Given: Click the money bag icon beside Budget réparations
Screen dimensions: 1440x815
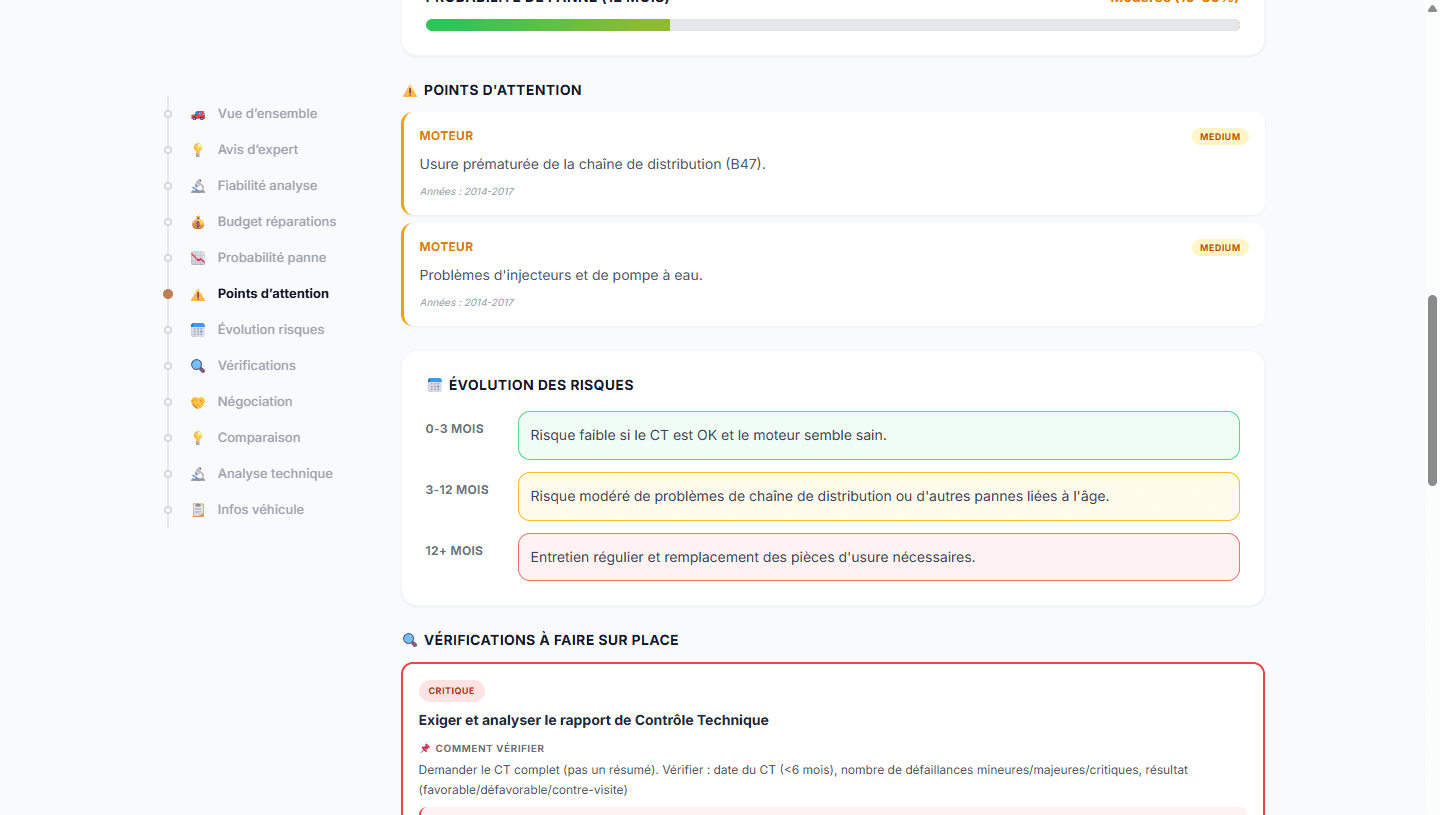Looking at the screenshot, I should [198, 222].
